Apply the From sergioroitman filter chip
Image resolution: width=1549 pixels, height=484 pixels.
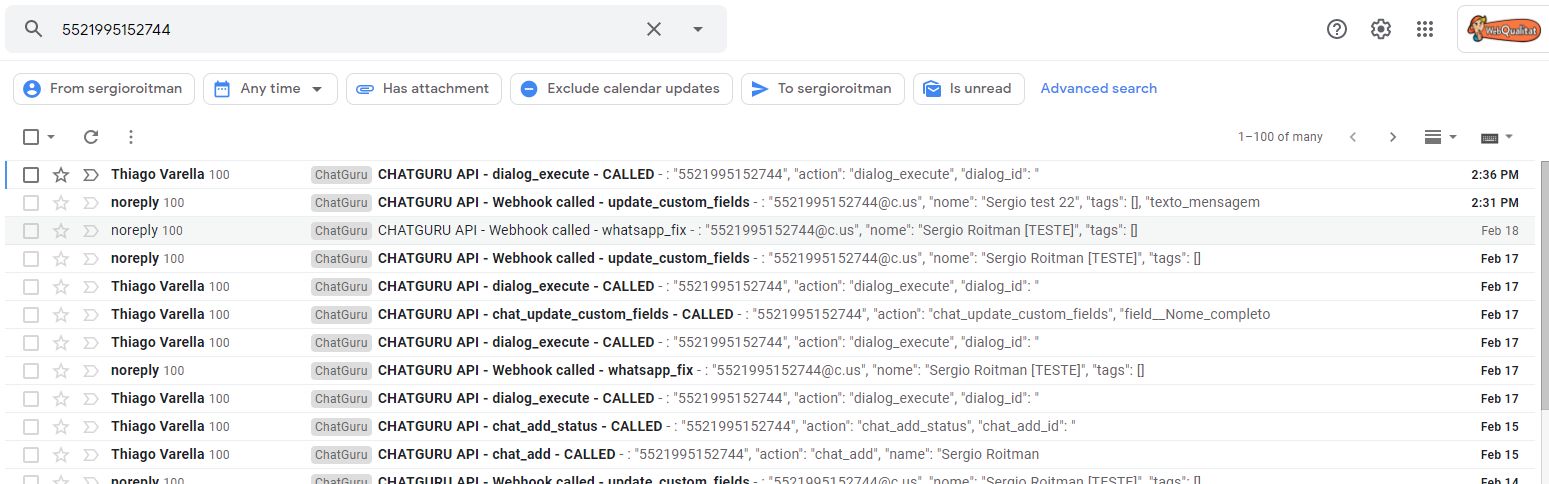point(104,88)
